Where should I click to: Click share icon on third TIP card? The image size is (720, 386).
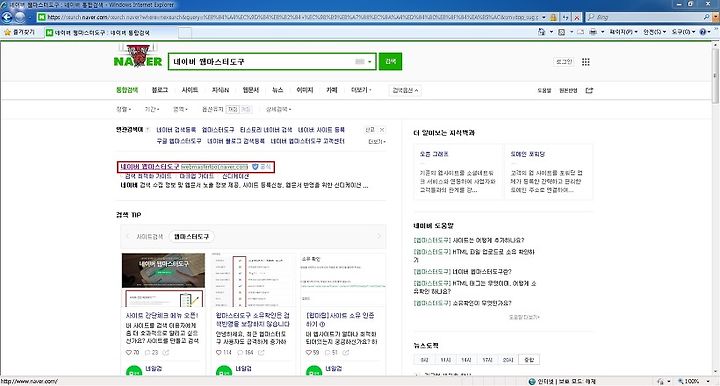tap(346, 352)
